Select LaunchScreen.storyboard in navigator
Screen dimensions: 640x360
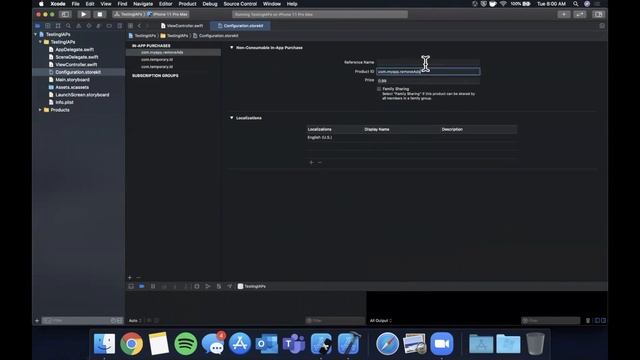click(x=82, y=95)
